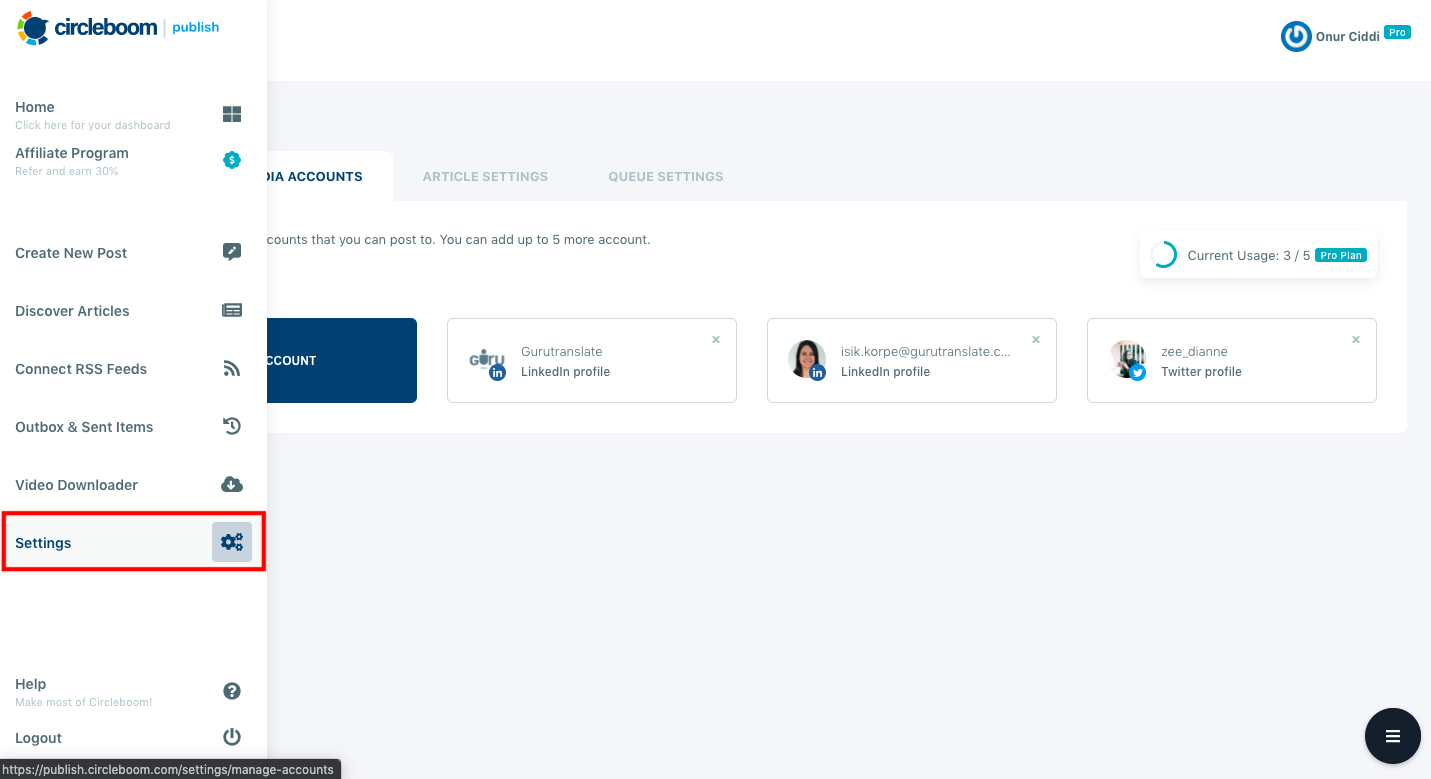Viewport: 1431px width, 779px height.
Task: Click Logout in the sidebar
Action: tap(133, 738)
